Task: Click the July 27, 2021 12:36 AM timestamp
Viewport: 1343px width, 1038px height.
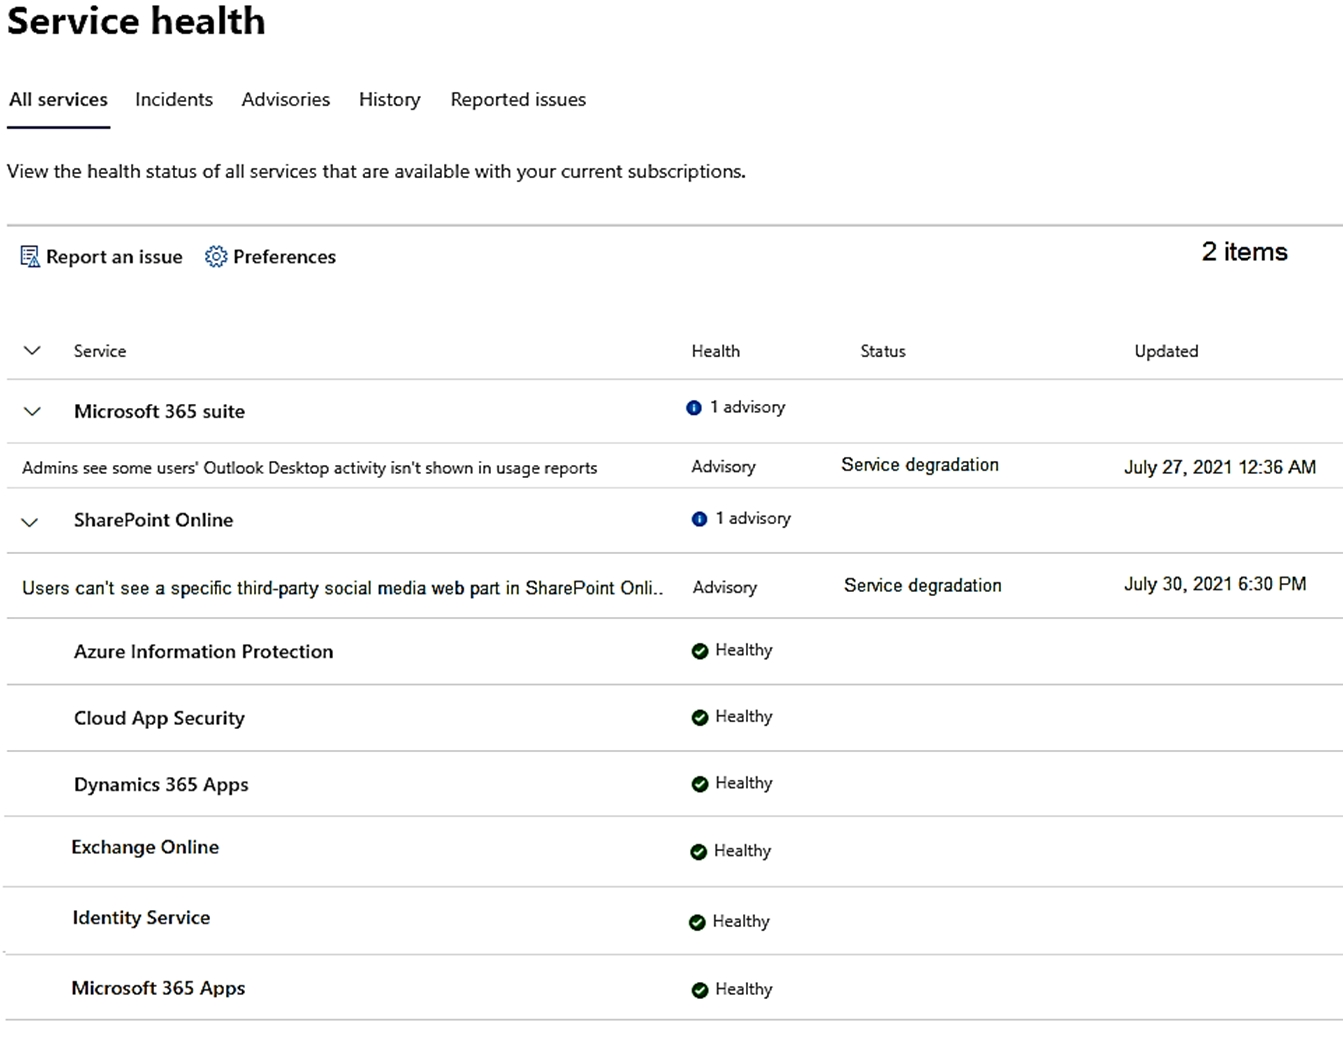Action: click(1220, 467)
